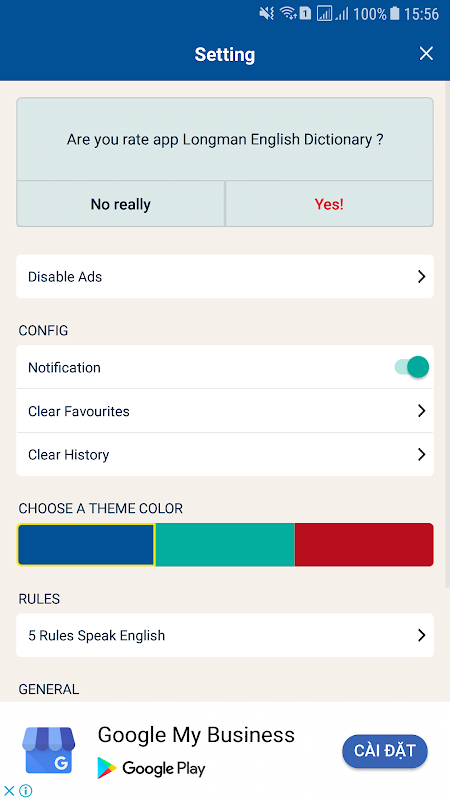Tap the muted sound icon in status bar
This screenshot has width=450, height=800.
point(266,14)
